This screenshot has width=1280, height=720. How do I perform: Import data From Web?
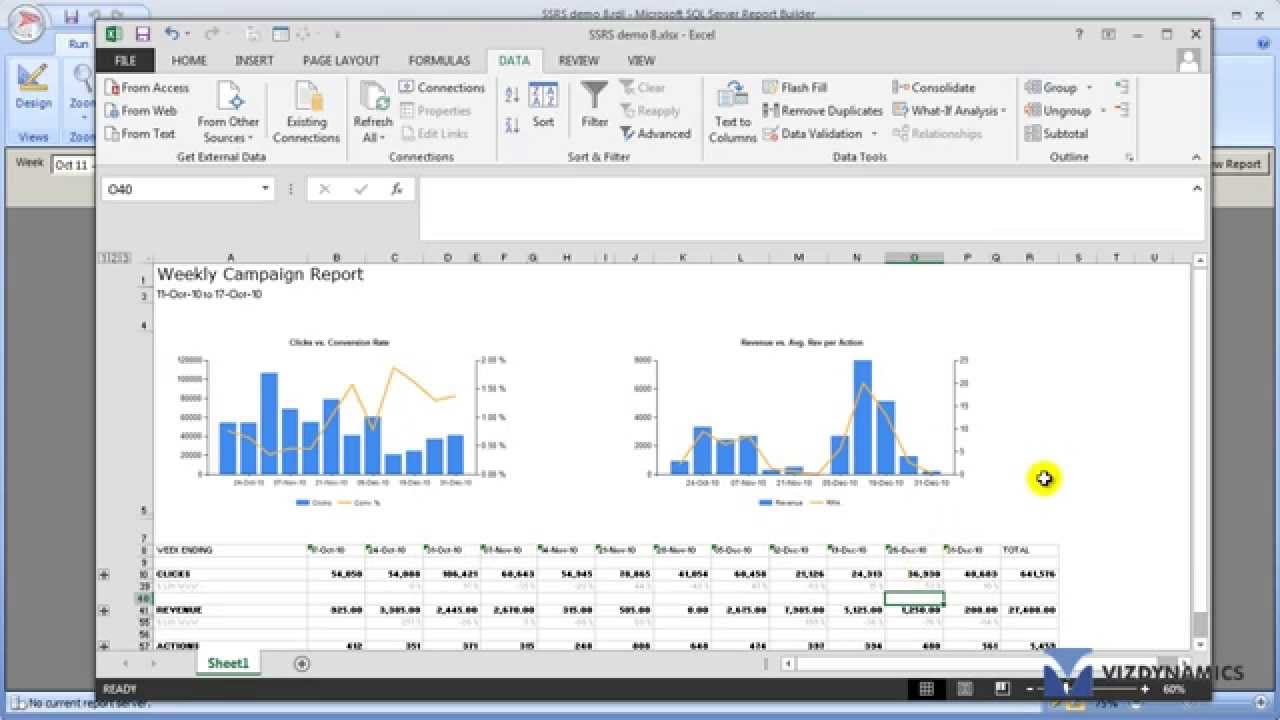pyautogui.click(x=140, y=111)
